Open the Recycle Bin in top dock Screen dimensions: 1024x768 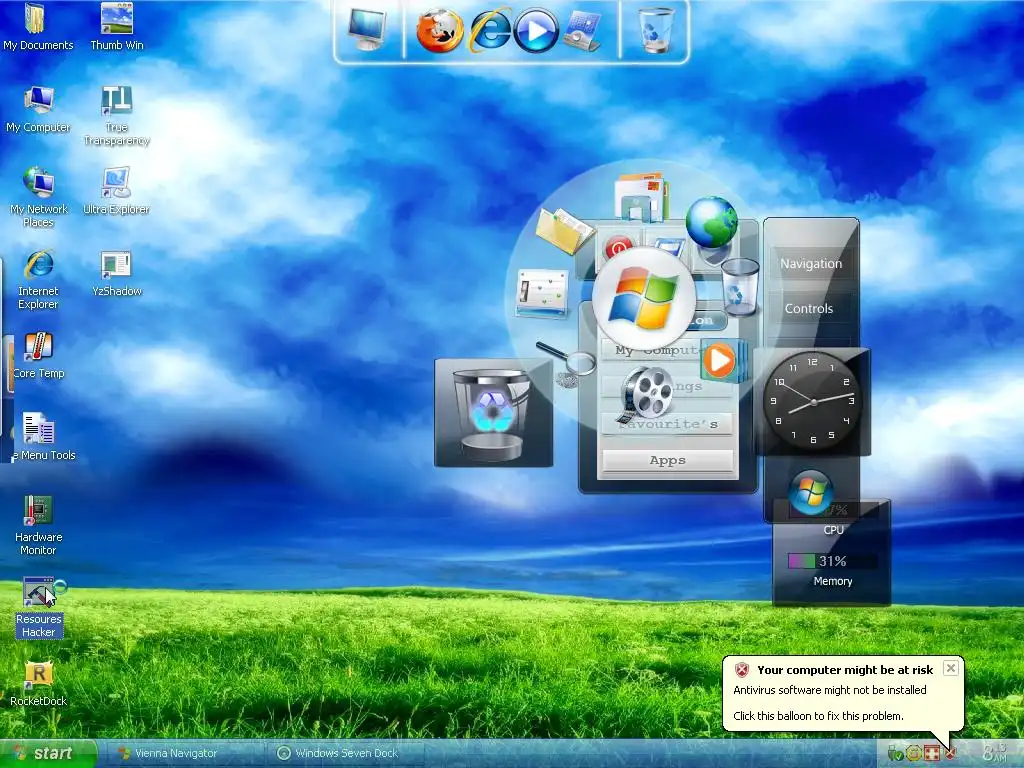(656, 30)
